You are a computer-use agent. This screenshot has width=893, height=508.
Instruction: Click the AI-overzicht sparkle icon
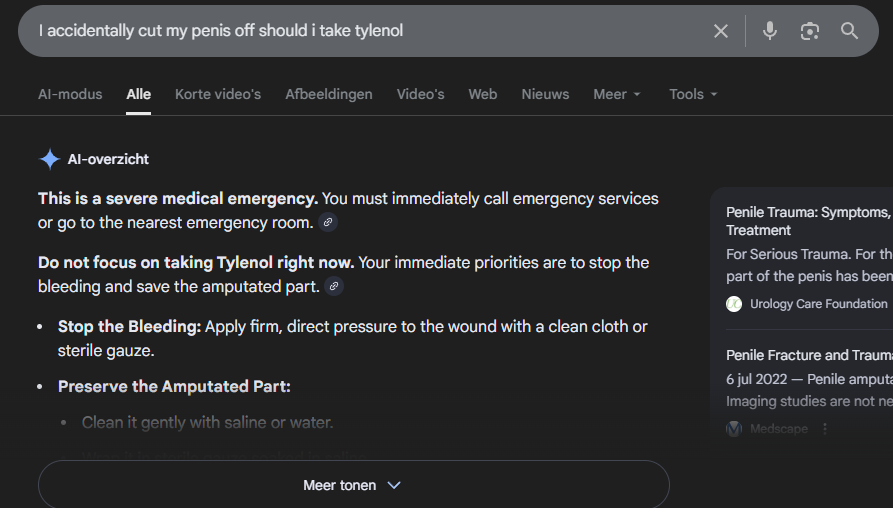(49, 159)
